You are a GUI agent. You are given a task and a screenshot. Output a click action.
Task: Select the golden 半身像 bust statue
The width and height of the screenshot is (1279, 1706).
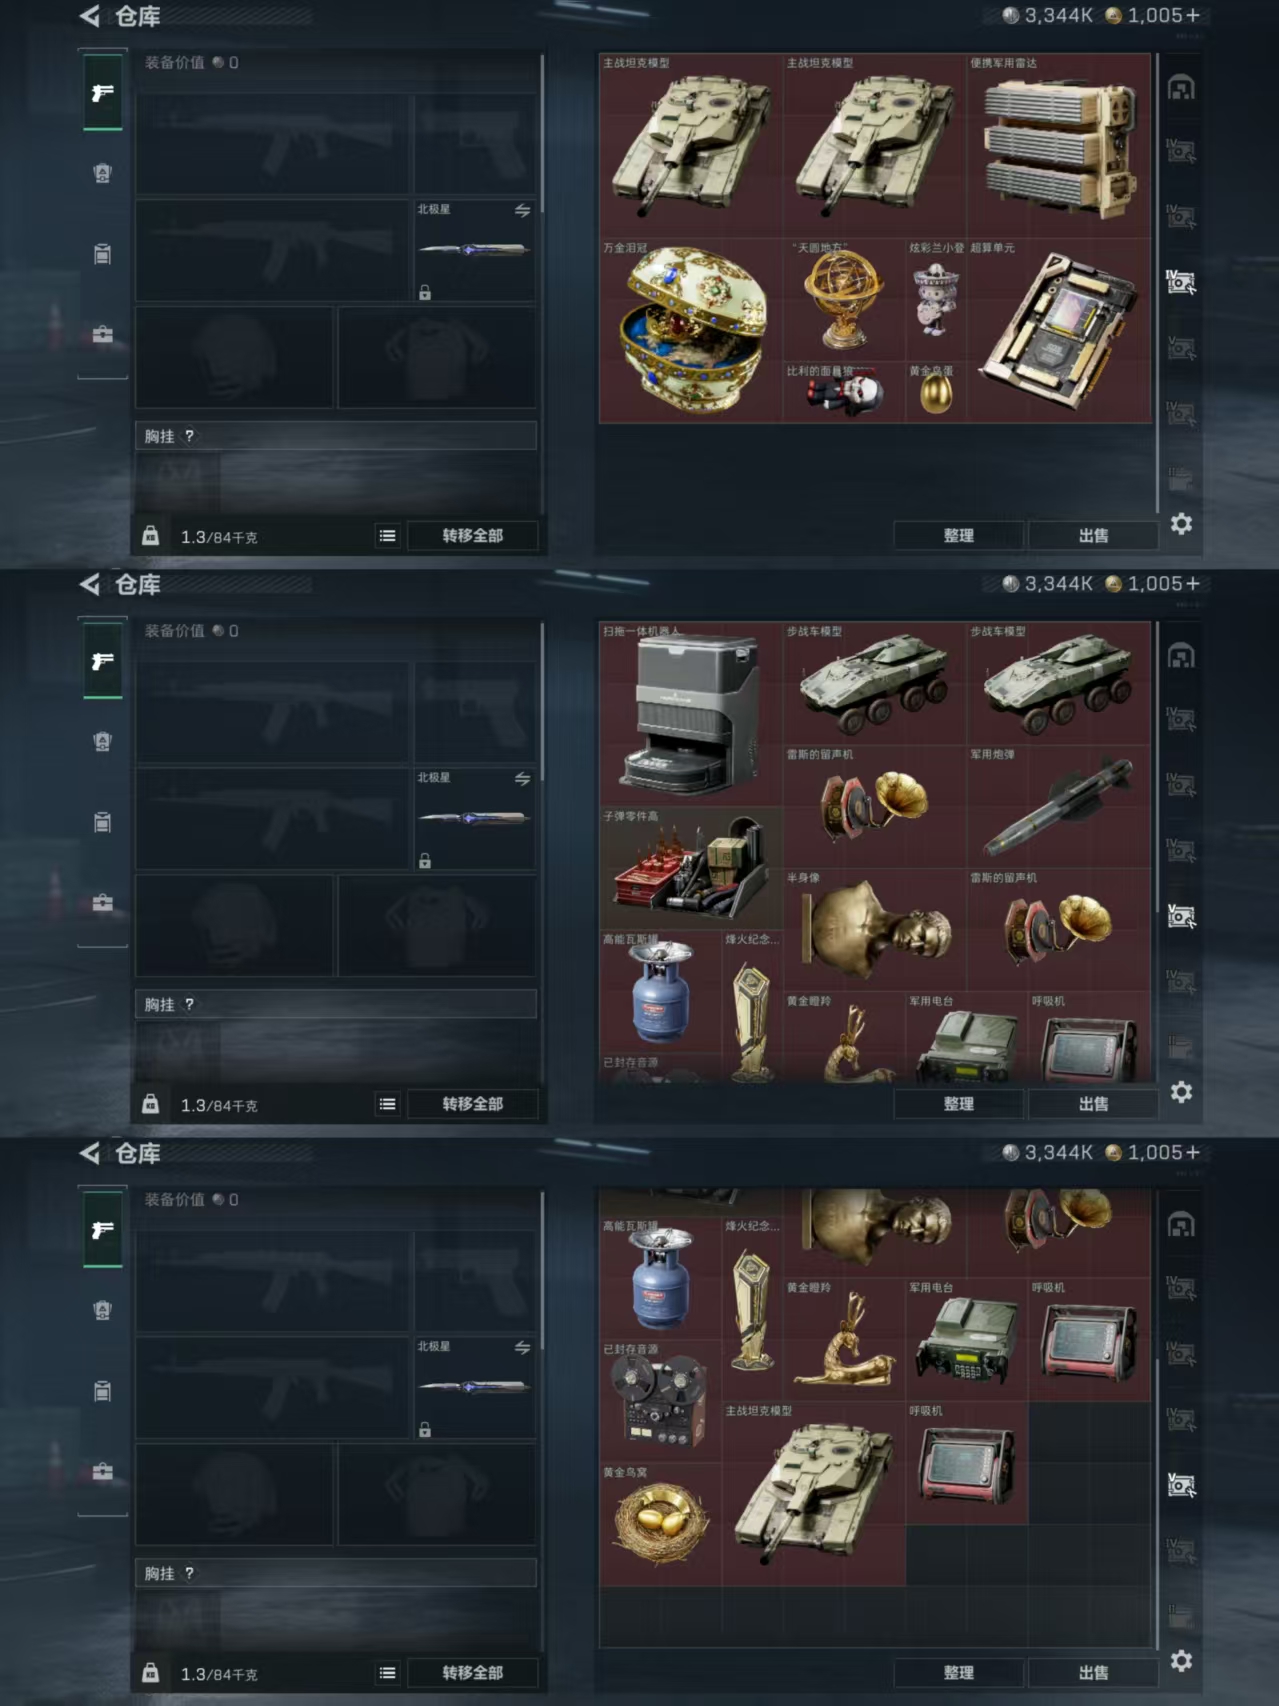coord(875,929)
